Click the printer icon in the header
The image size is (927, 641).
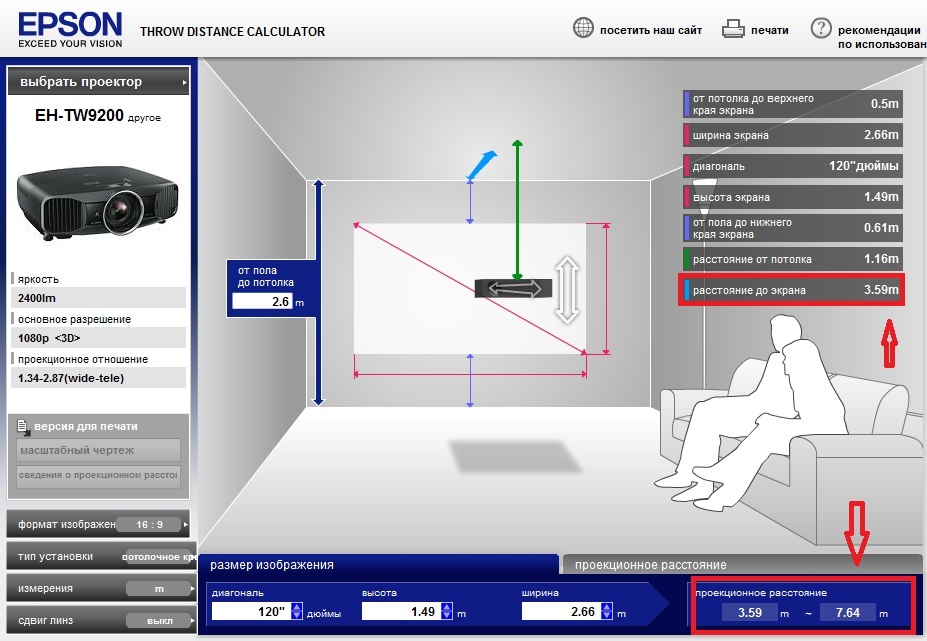(x=733, y=29)
